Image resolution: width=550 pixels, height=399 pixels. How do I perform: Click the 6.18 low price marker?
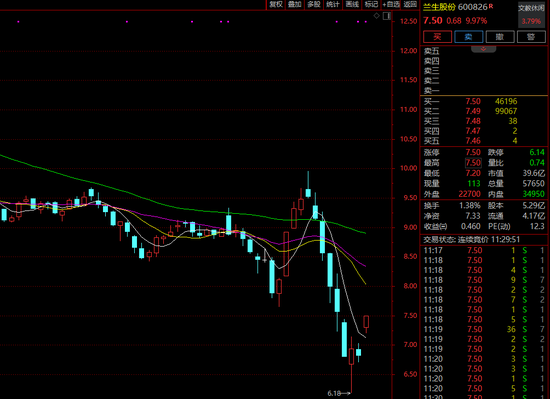334,393
